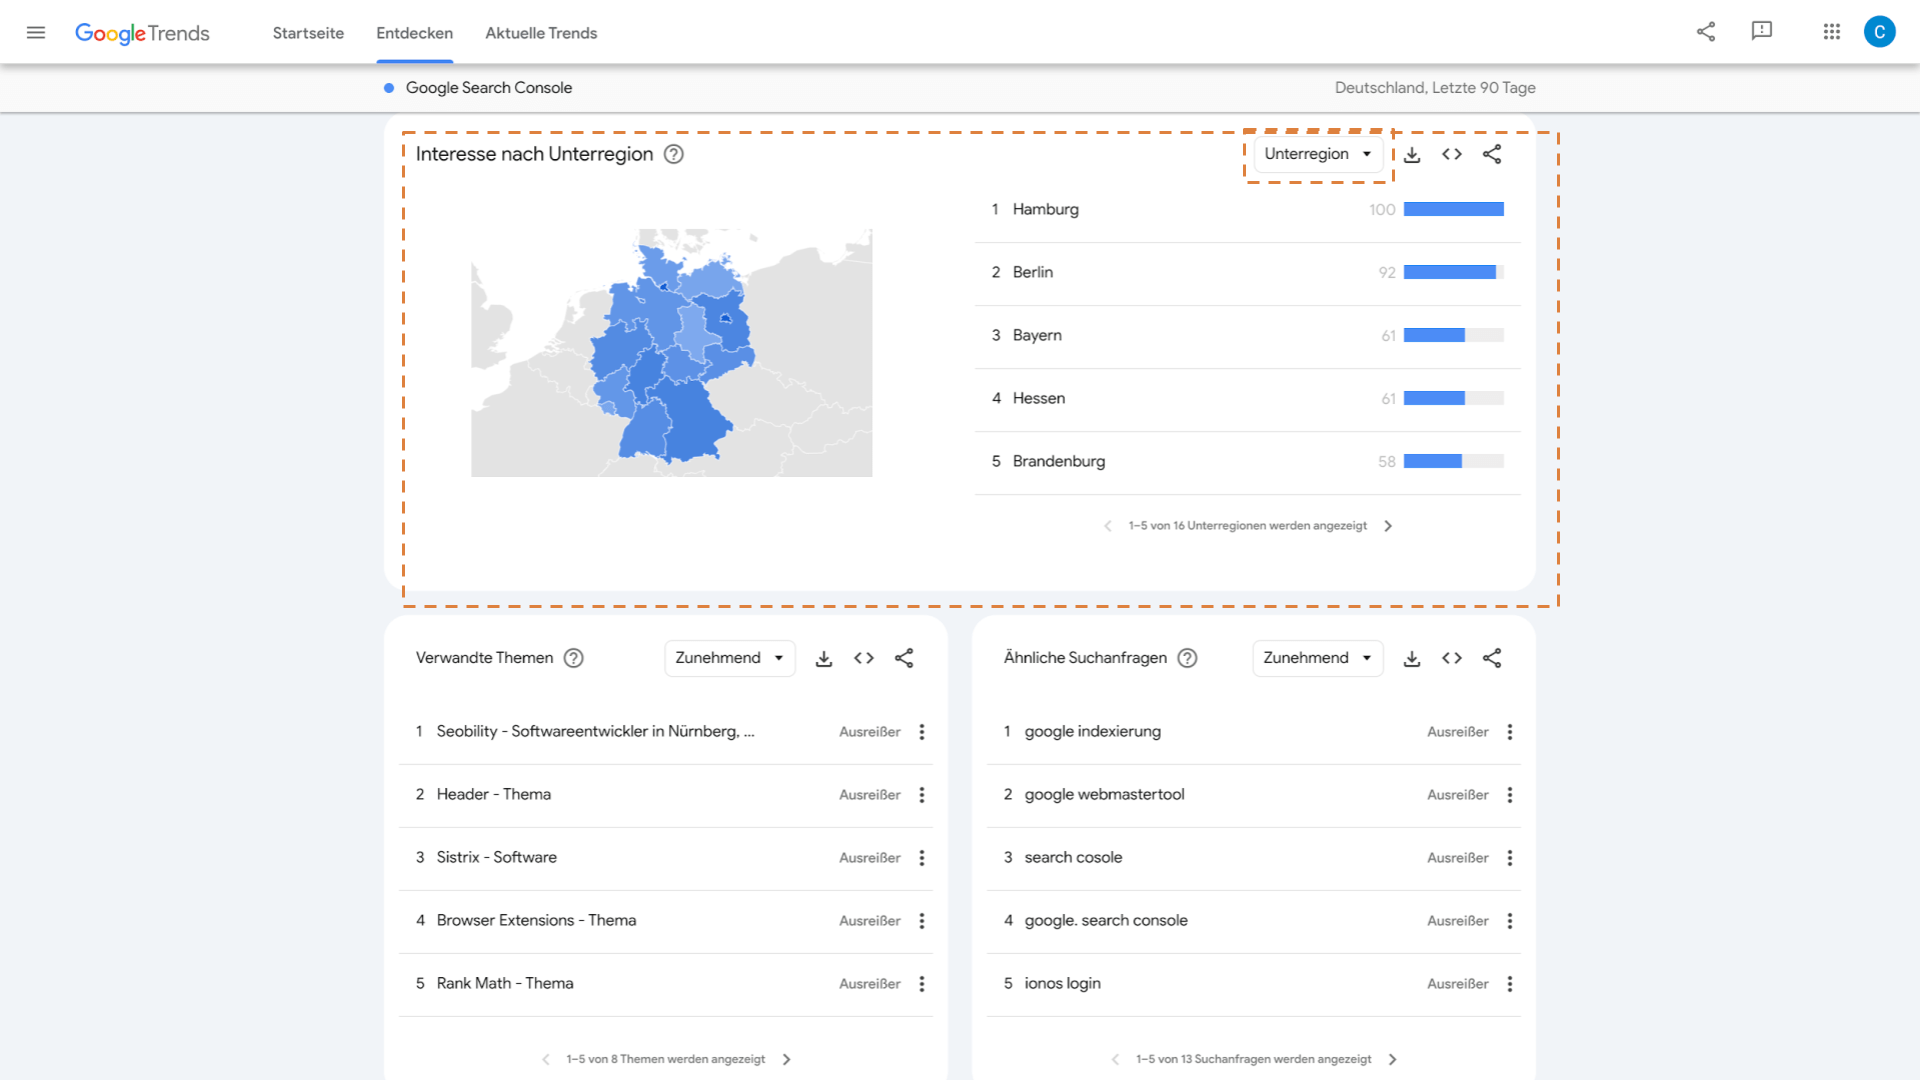The width and height of the screenshot is (1920, 1080).
Task: Open options for google indexierung query
Action: coord(1510,732)
